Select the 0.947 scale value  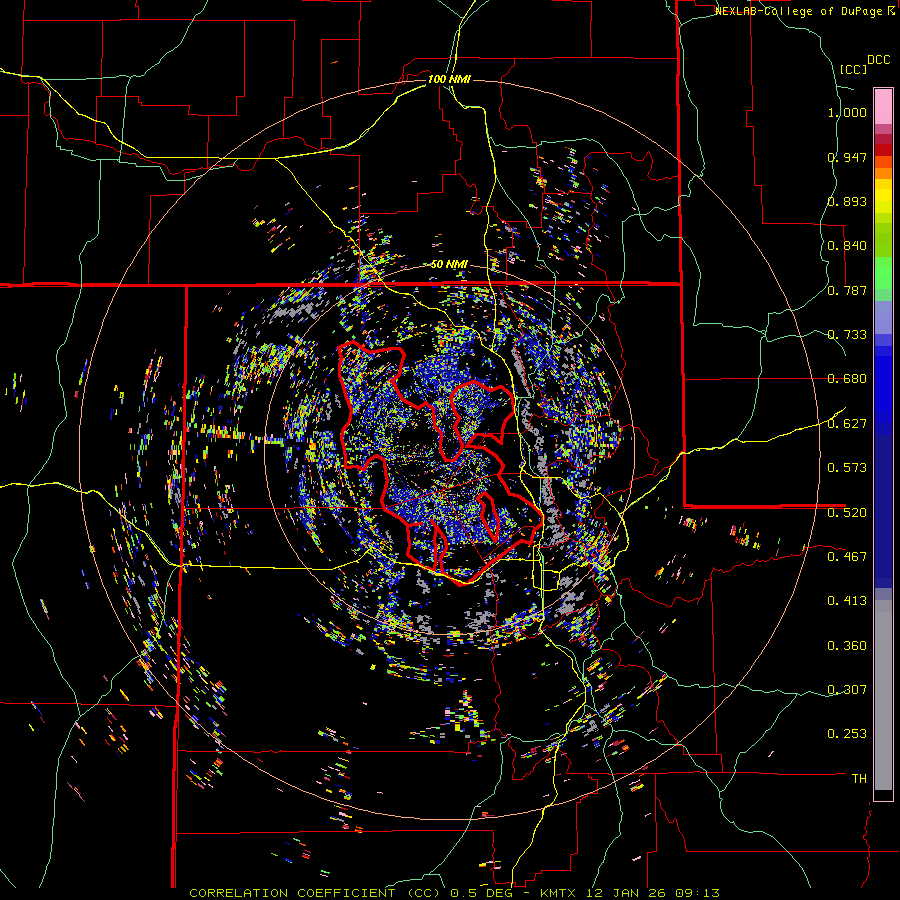(x=847, y=157)
